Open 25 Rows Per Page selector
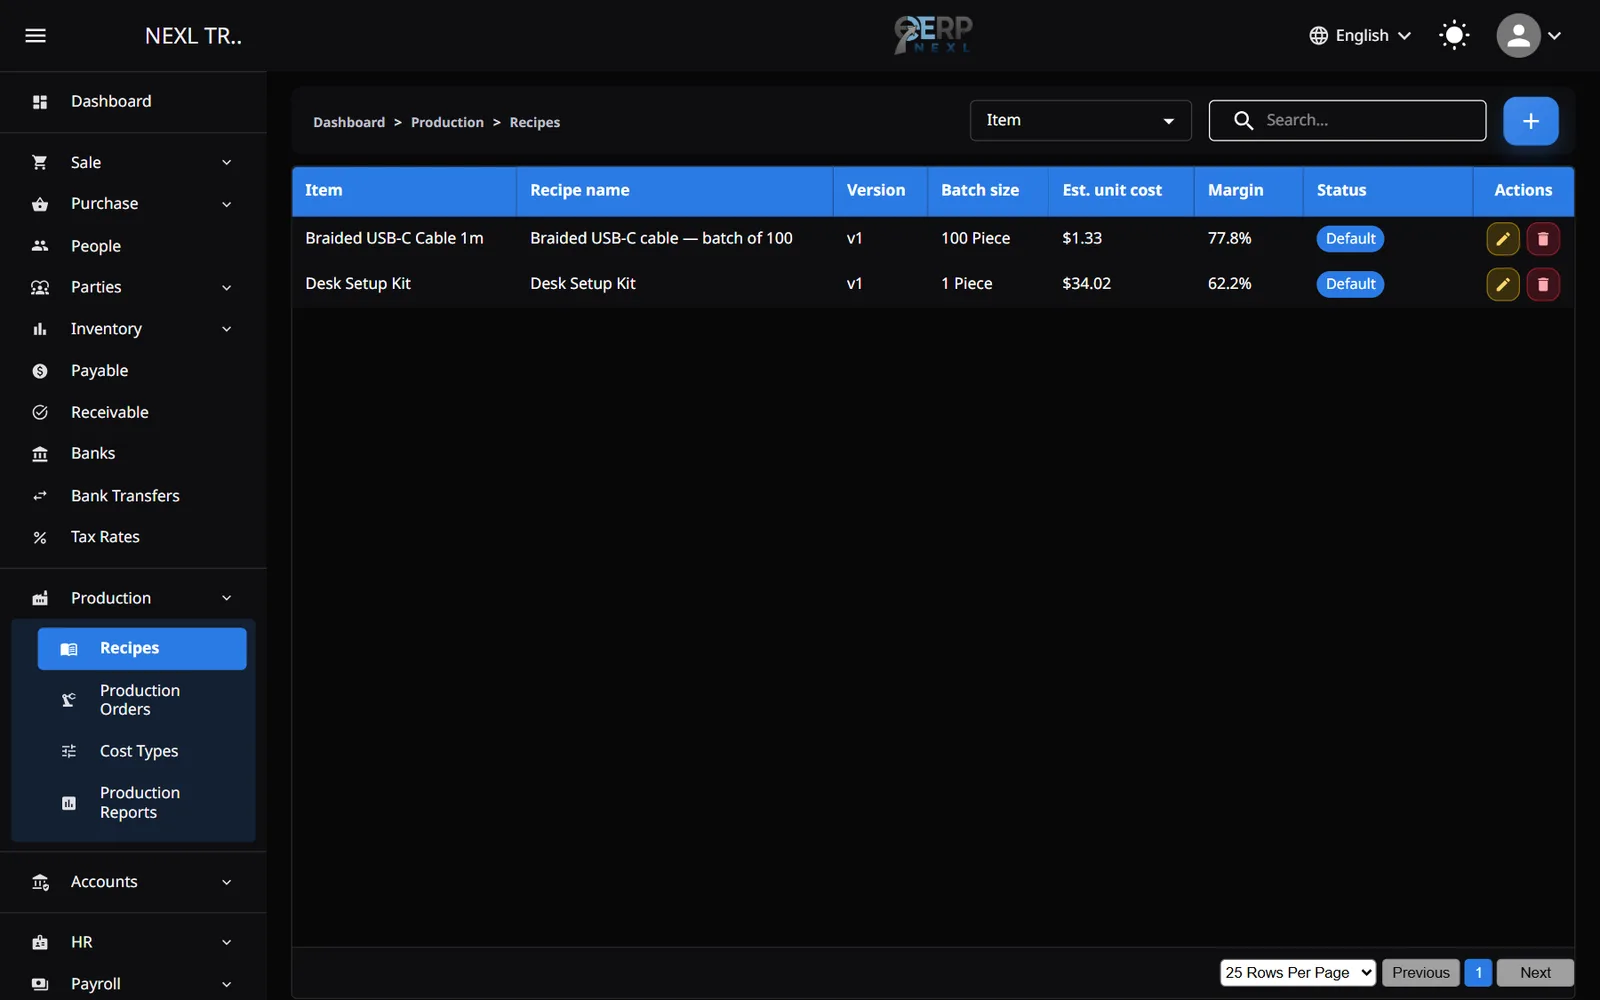Viewport: 1600px width, 1000px height. click(x=1298, y=972)
